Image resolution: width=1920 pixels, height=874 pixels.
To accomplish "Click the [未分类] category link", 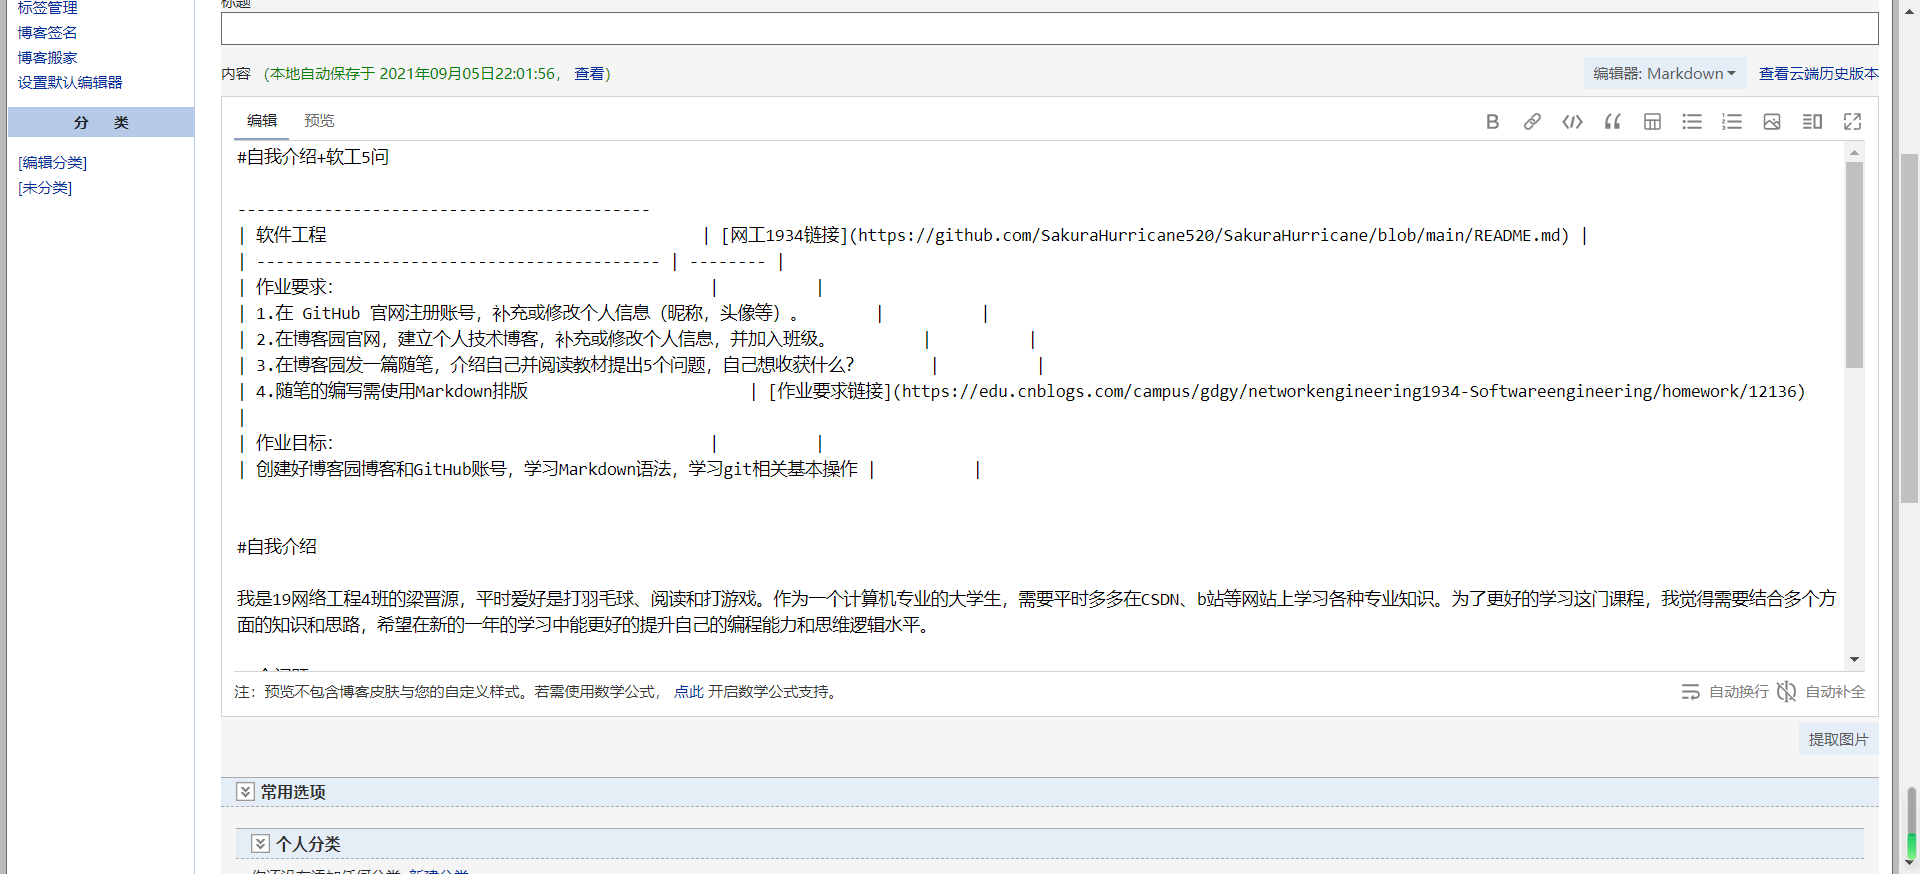I will [x=45, y=187].
